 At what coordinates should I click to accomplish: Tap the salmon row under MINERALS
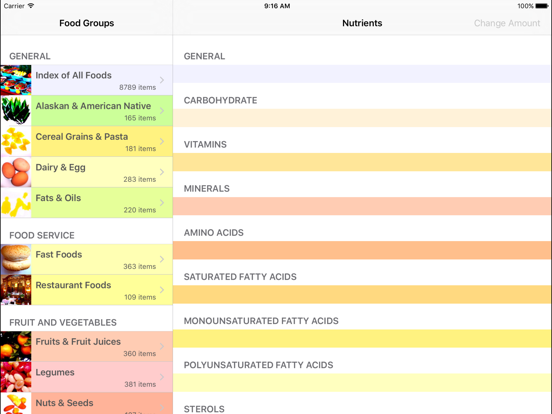(361, 206)
